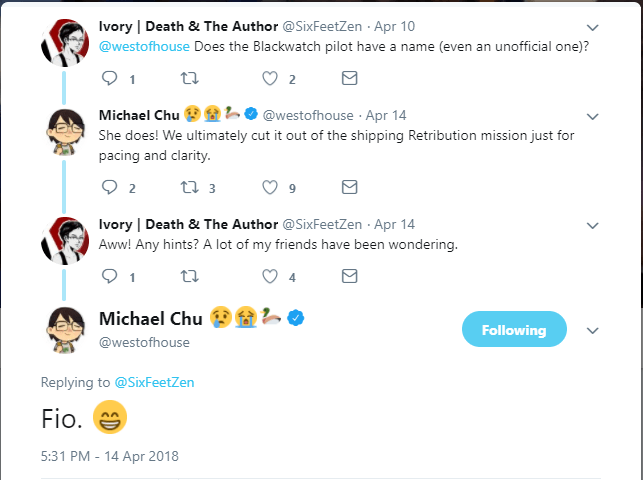Image resolution: width=643 pixels, height=480 pixels.
Task: Like Ivory's tweet about the Blackwatch pilot
Action: pyautogui.click(x=270, y=79)
